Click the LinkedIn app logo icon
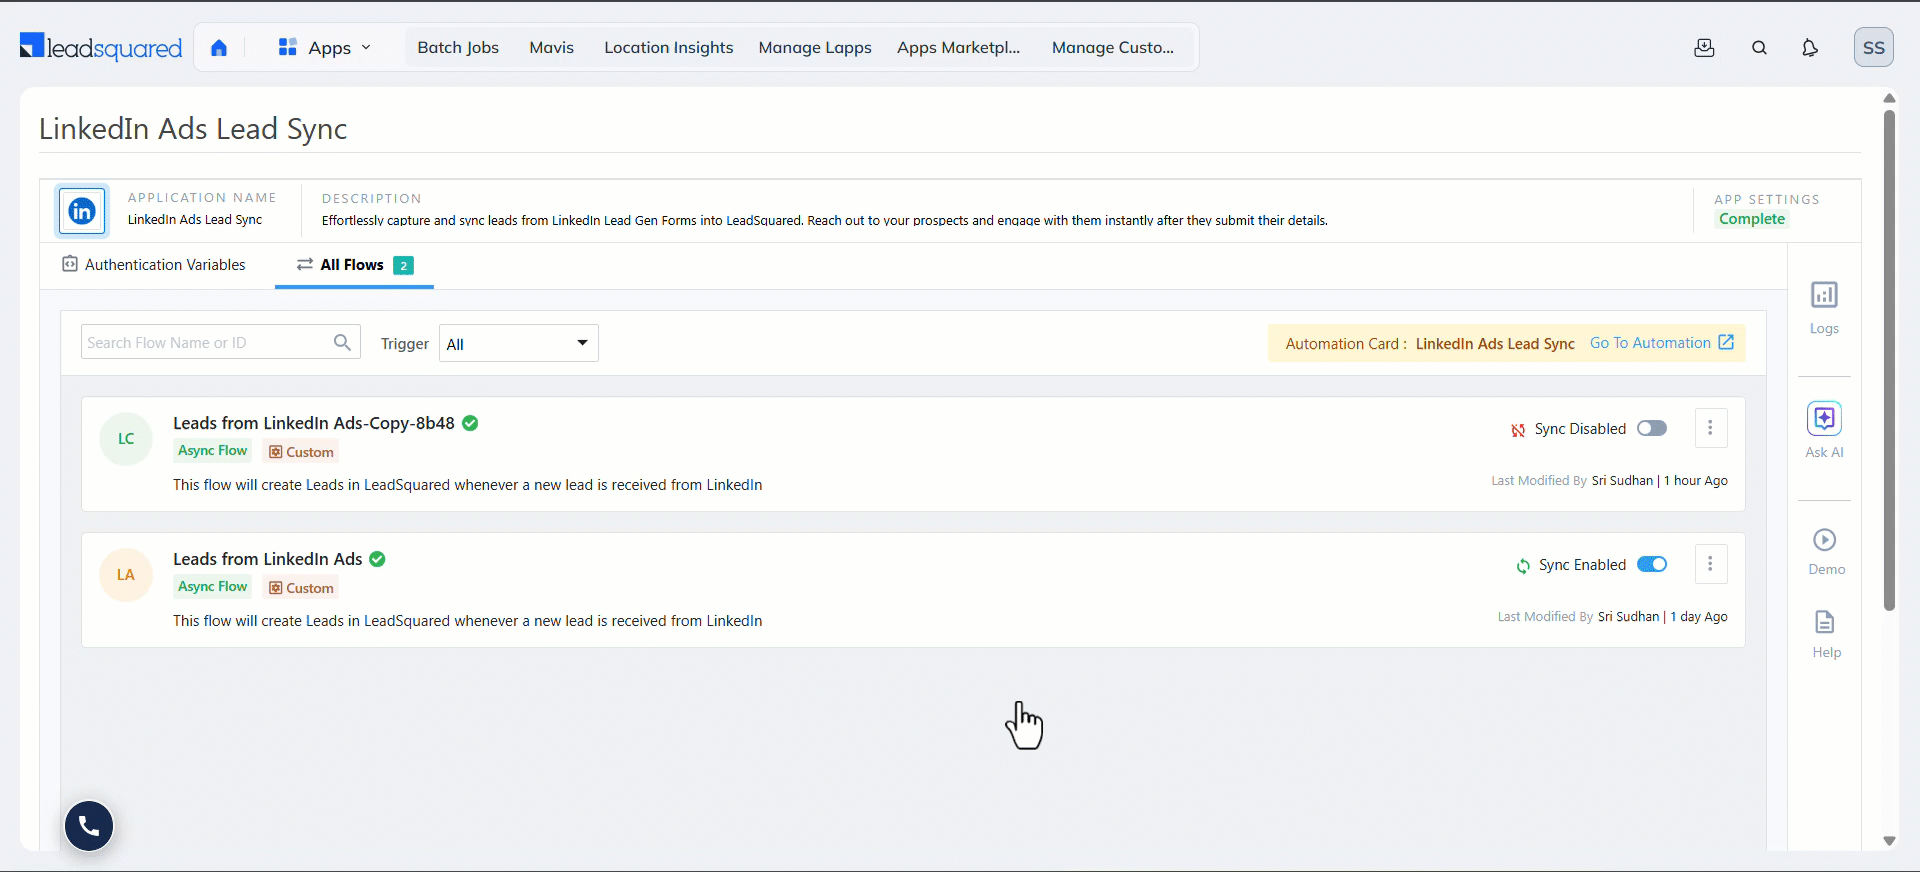 pos(82,211)
